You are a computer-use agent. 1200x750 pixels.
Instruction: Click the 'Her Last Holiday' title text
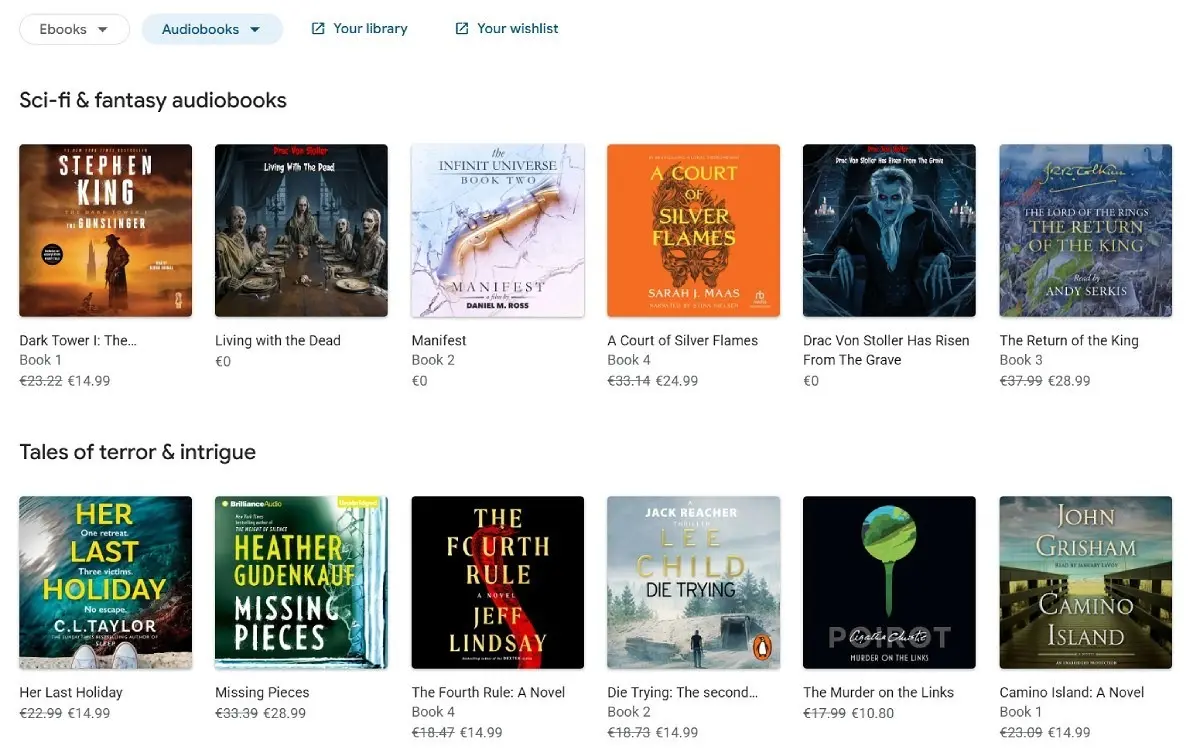(x=71, y=693)
